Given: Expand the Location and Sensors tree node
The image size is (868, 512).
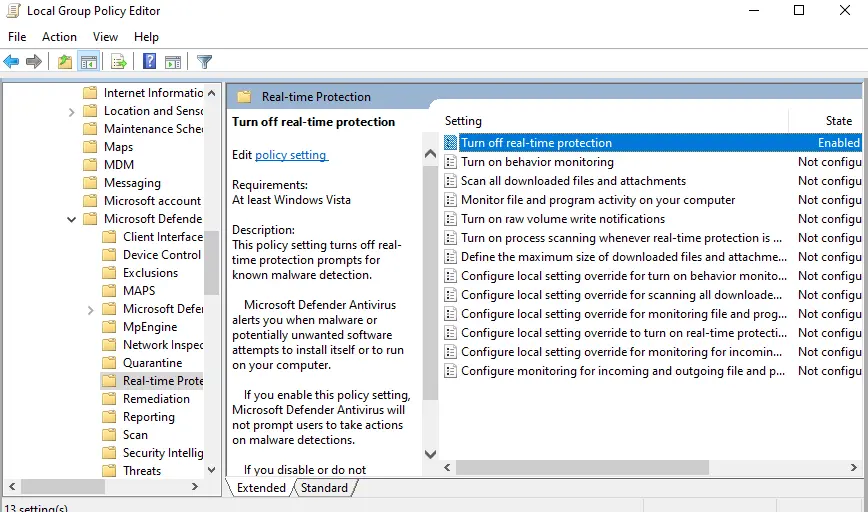Looking at the screenshot, I should coord(72,111).
